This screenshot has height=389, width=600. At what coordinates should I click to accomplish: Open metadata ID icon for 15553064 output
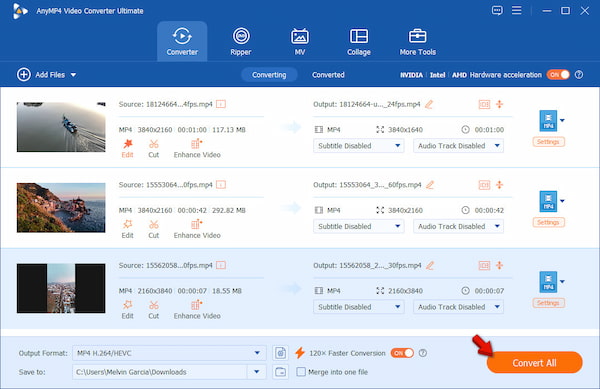(x=484, y=185)
